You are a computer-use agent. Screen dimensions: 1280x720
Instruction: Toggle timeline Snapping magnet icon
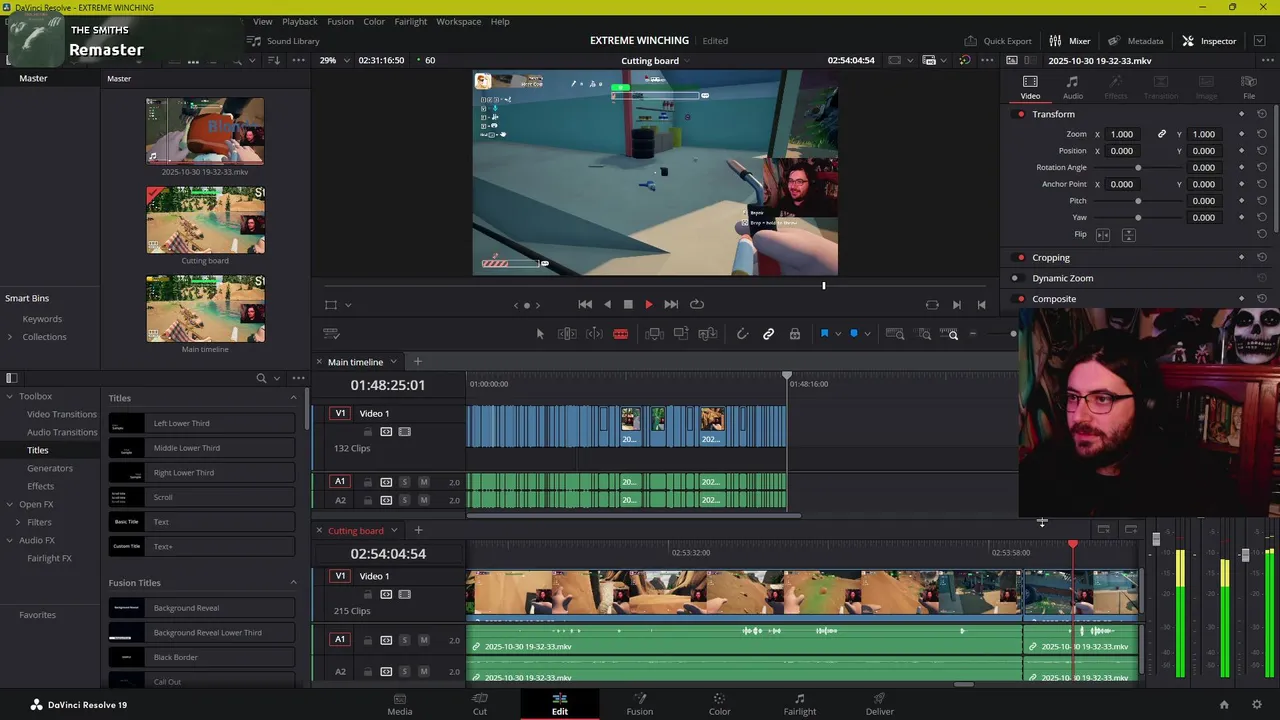[742, 334]
